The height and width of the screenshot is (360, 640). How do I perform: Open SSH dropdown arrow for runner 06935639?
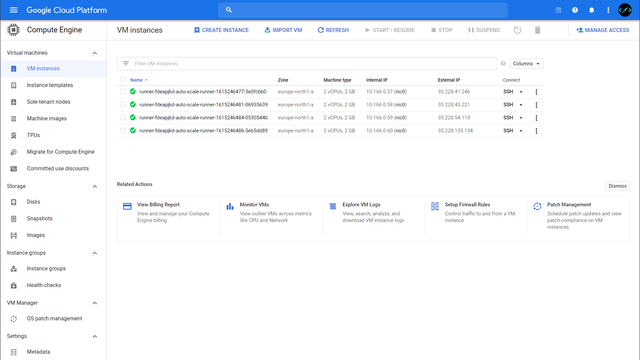(x=521, y=105)
